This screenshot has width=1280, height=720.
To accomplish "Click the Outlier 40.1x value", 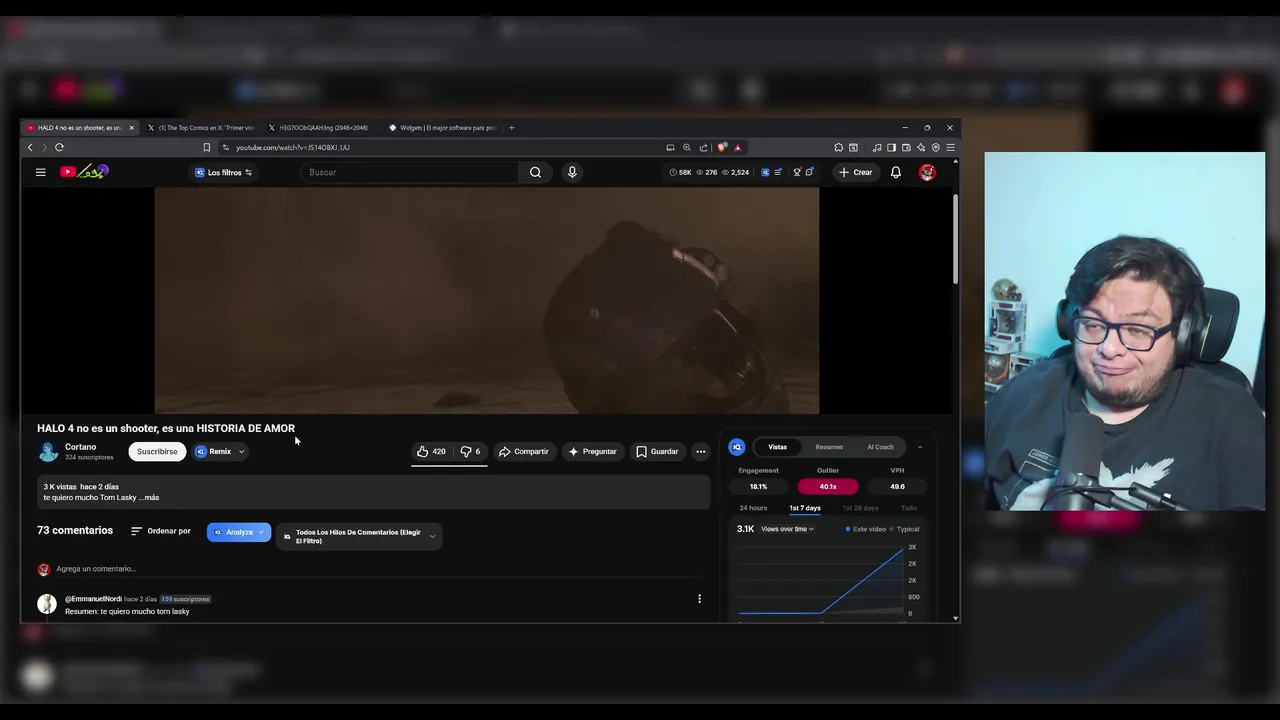I will click(x=828, y=486).
